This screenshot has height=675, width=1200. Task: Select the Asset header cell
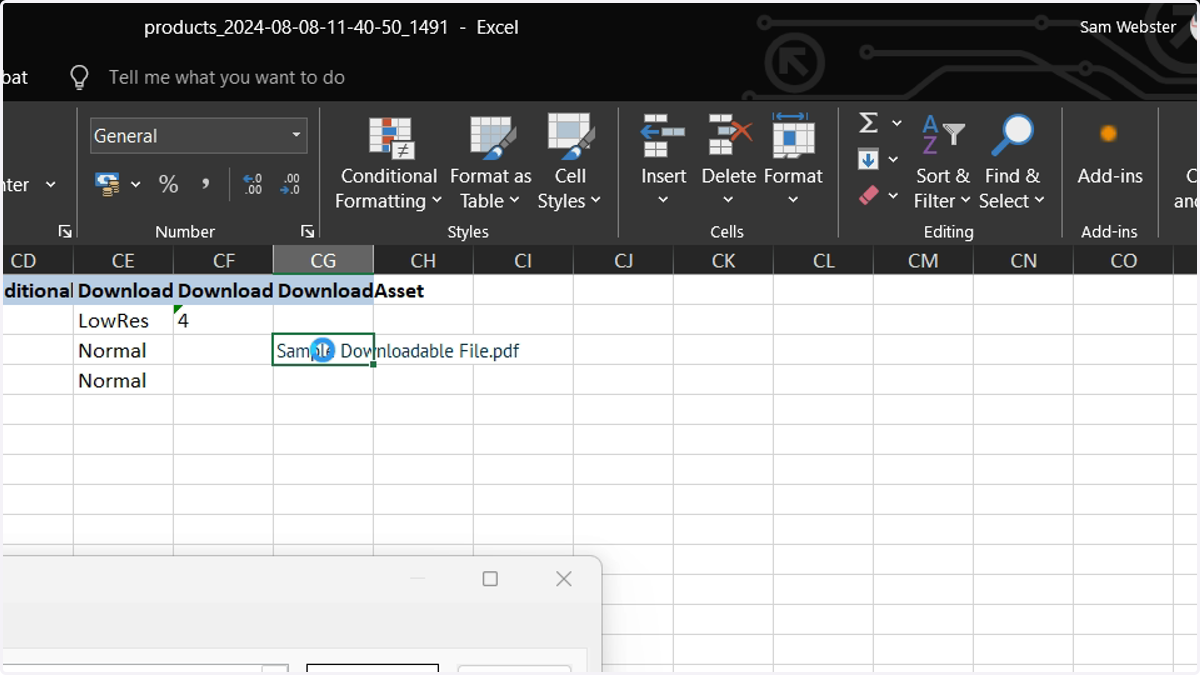423,290
